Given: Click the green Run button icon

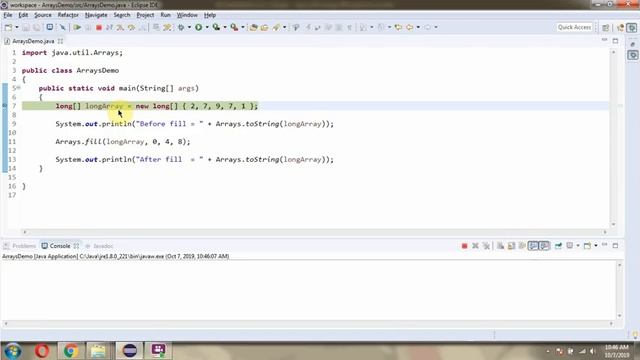Looking at the screenshot, I should coord(199,27).
